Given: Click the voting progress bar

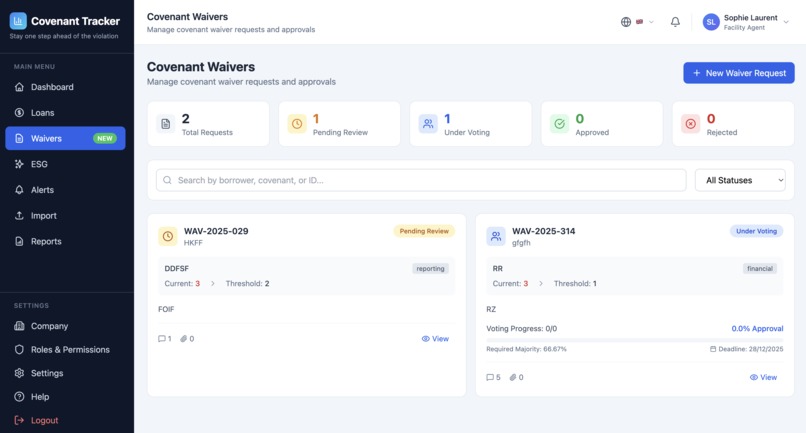Looking at the screenshot, I should pos(635,340).
